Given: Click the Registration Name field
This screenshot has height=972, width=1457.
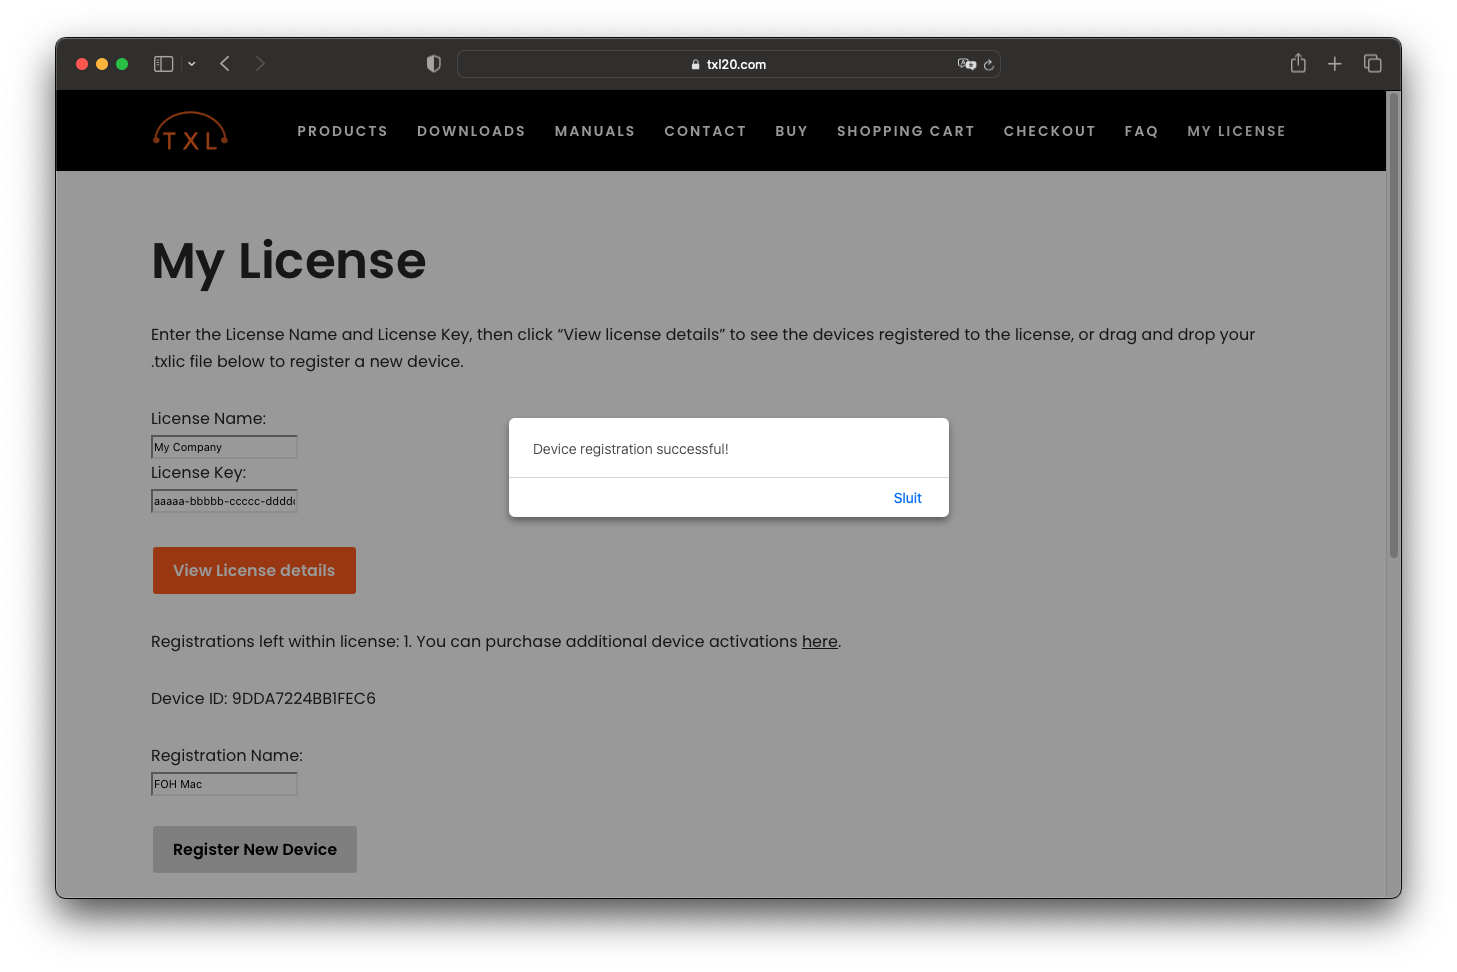Looking at the screenshot, I should point(224,784).
